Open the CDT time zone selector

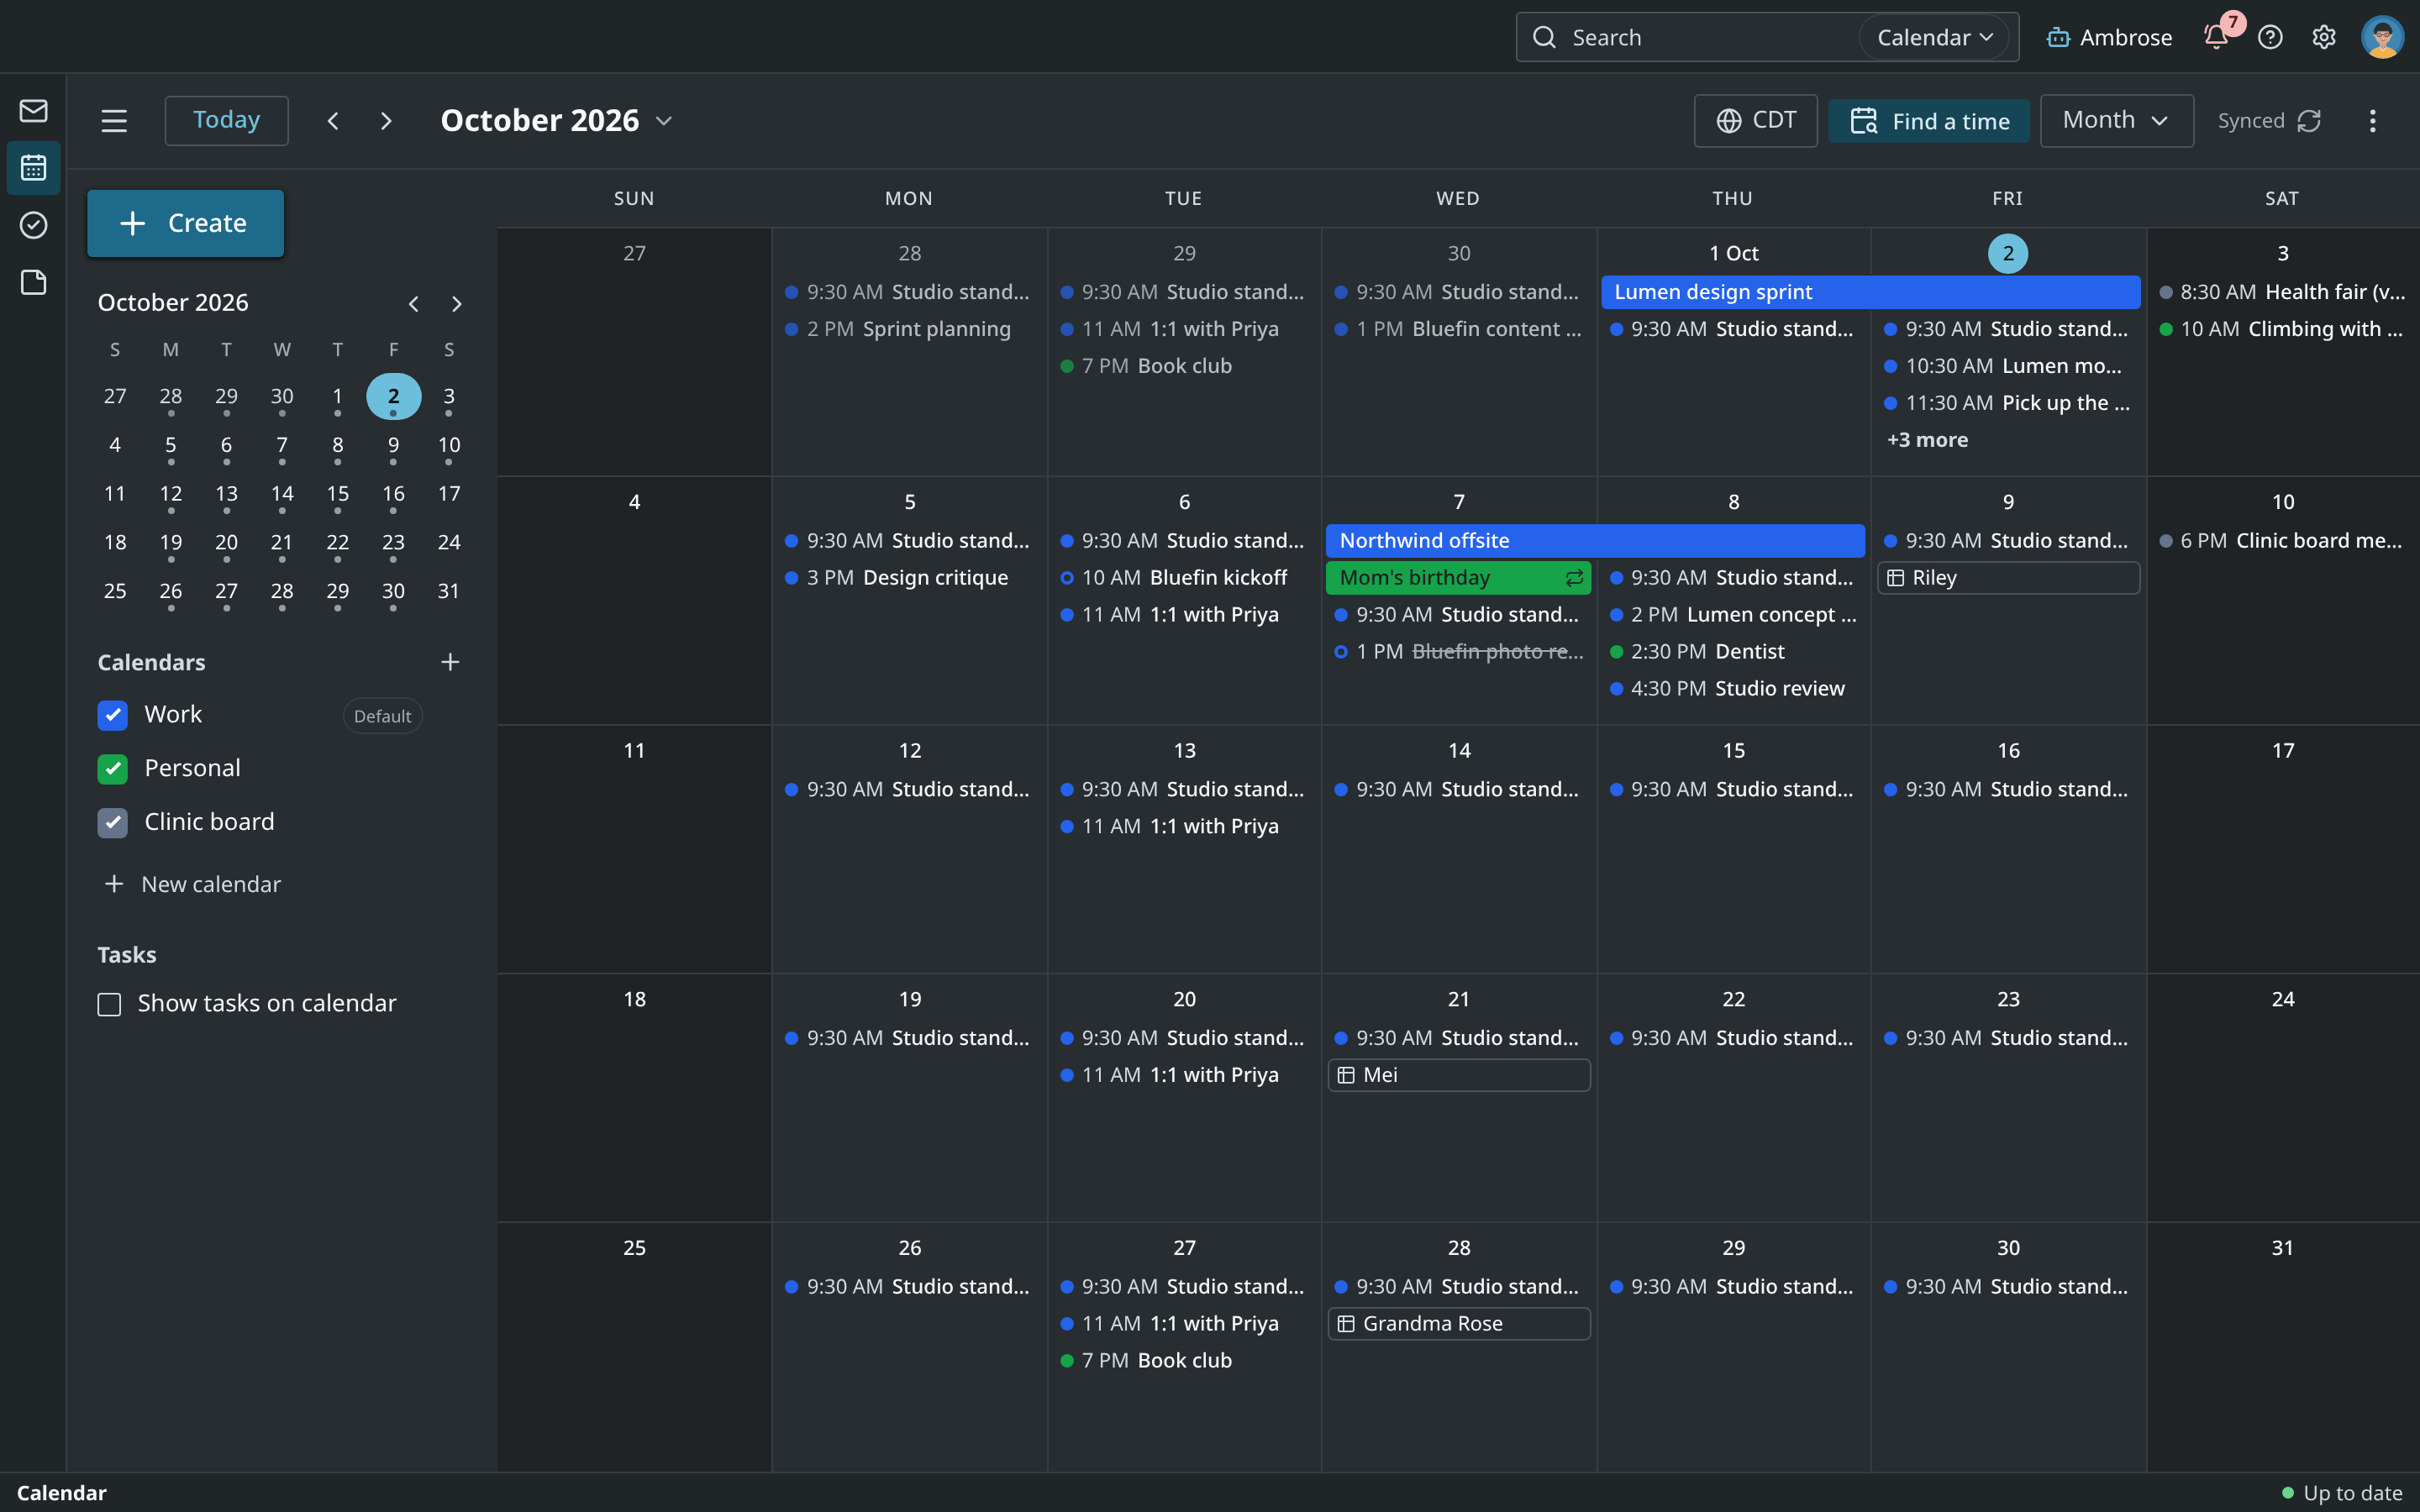1755,121
